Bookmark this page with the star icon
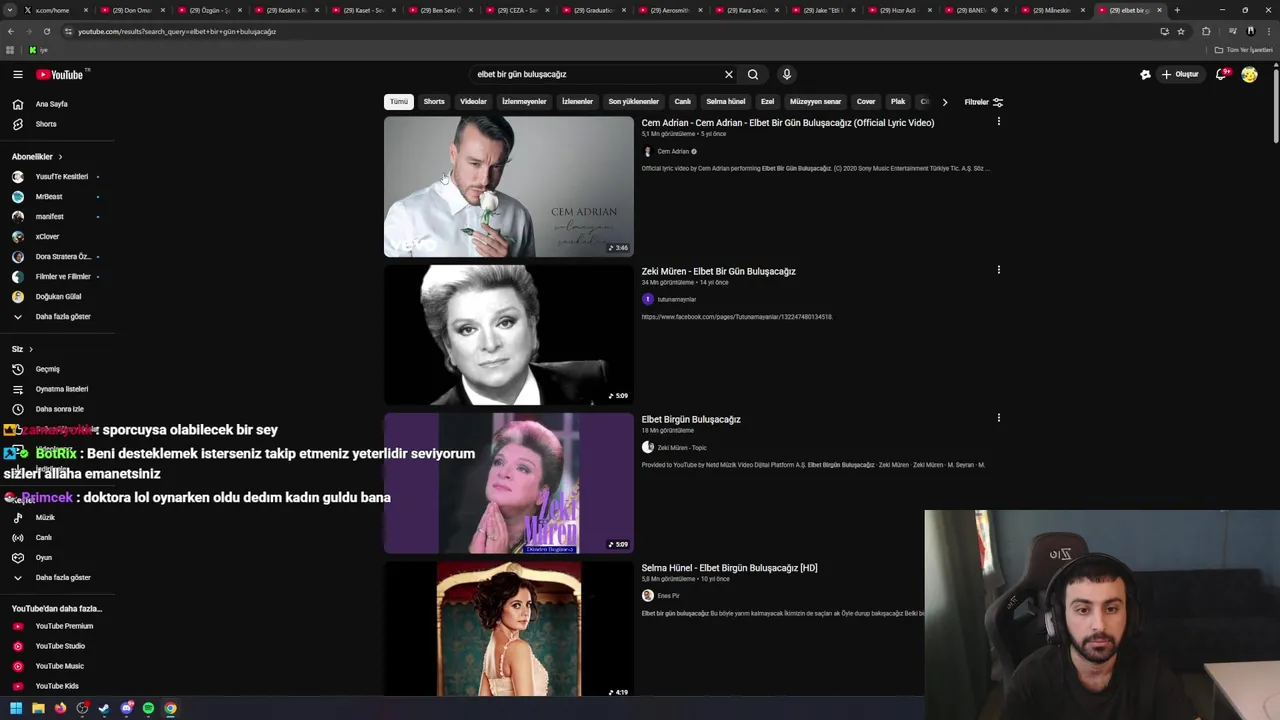Viewport: 1280px width, 720px height. 1181,31
